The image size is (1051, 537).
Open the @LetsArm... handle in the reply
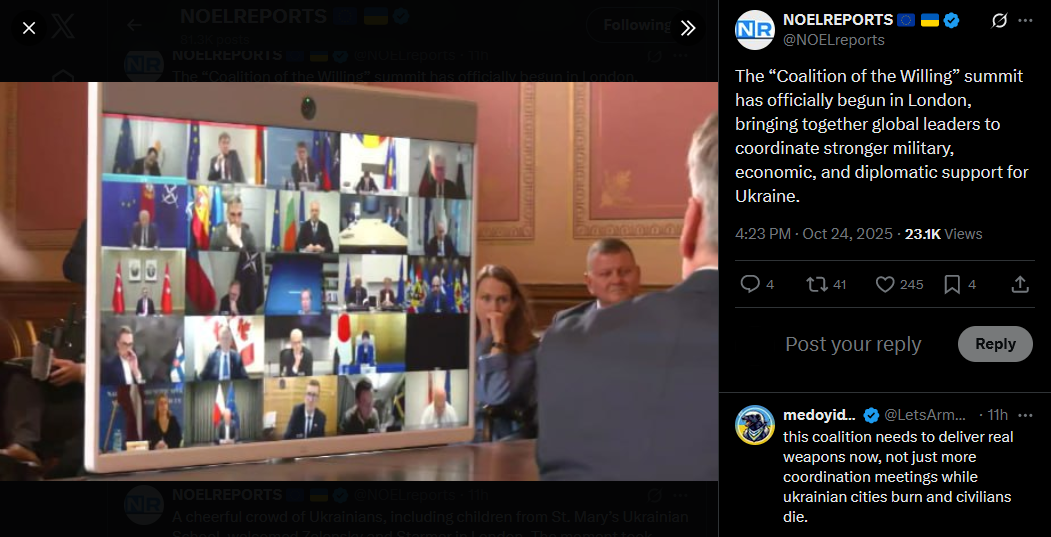coord(925,415)
